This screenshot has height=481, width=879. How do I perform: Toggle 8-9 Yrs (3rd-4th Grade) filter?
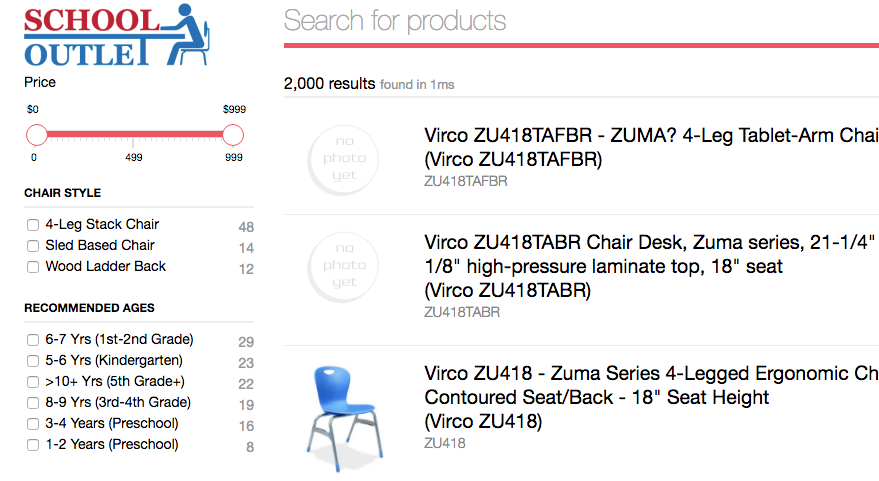(x=33, y=403)
